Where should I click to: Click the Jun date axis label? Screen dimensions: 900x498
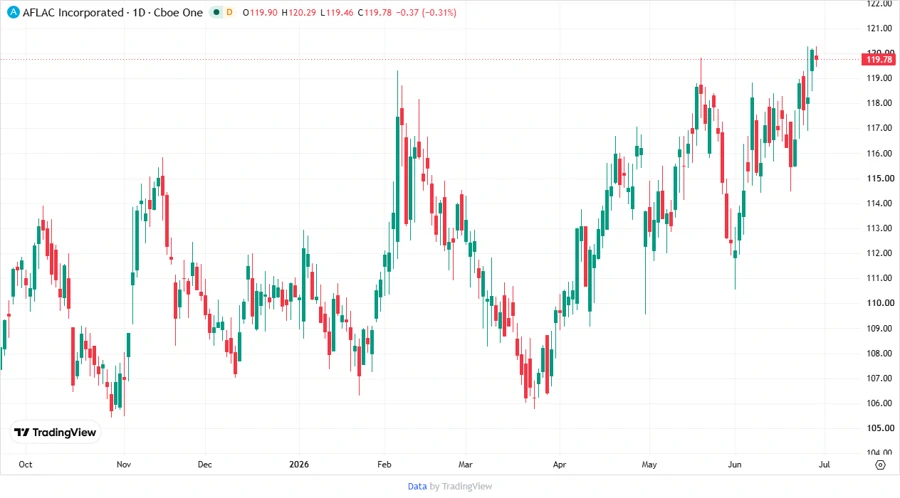click(735, 464)
